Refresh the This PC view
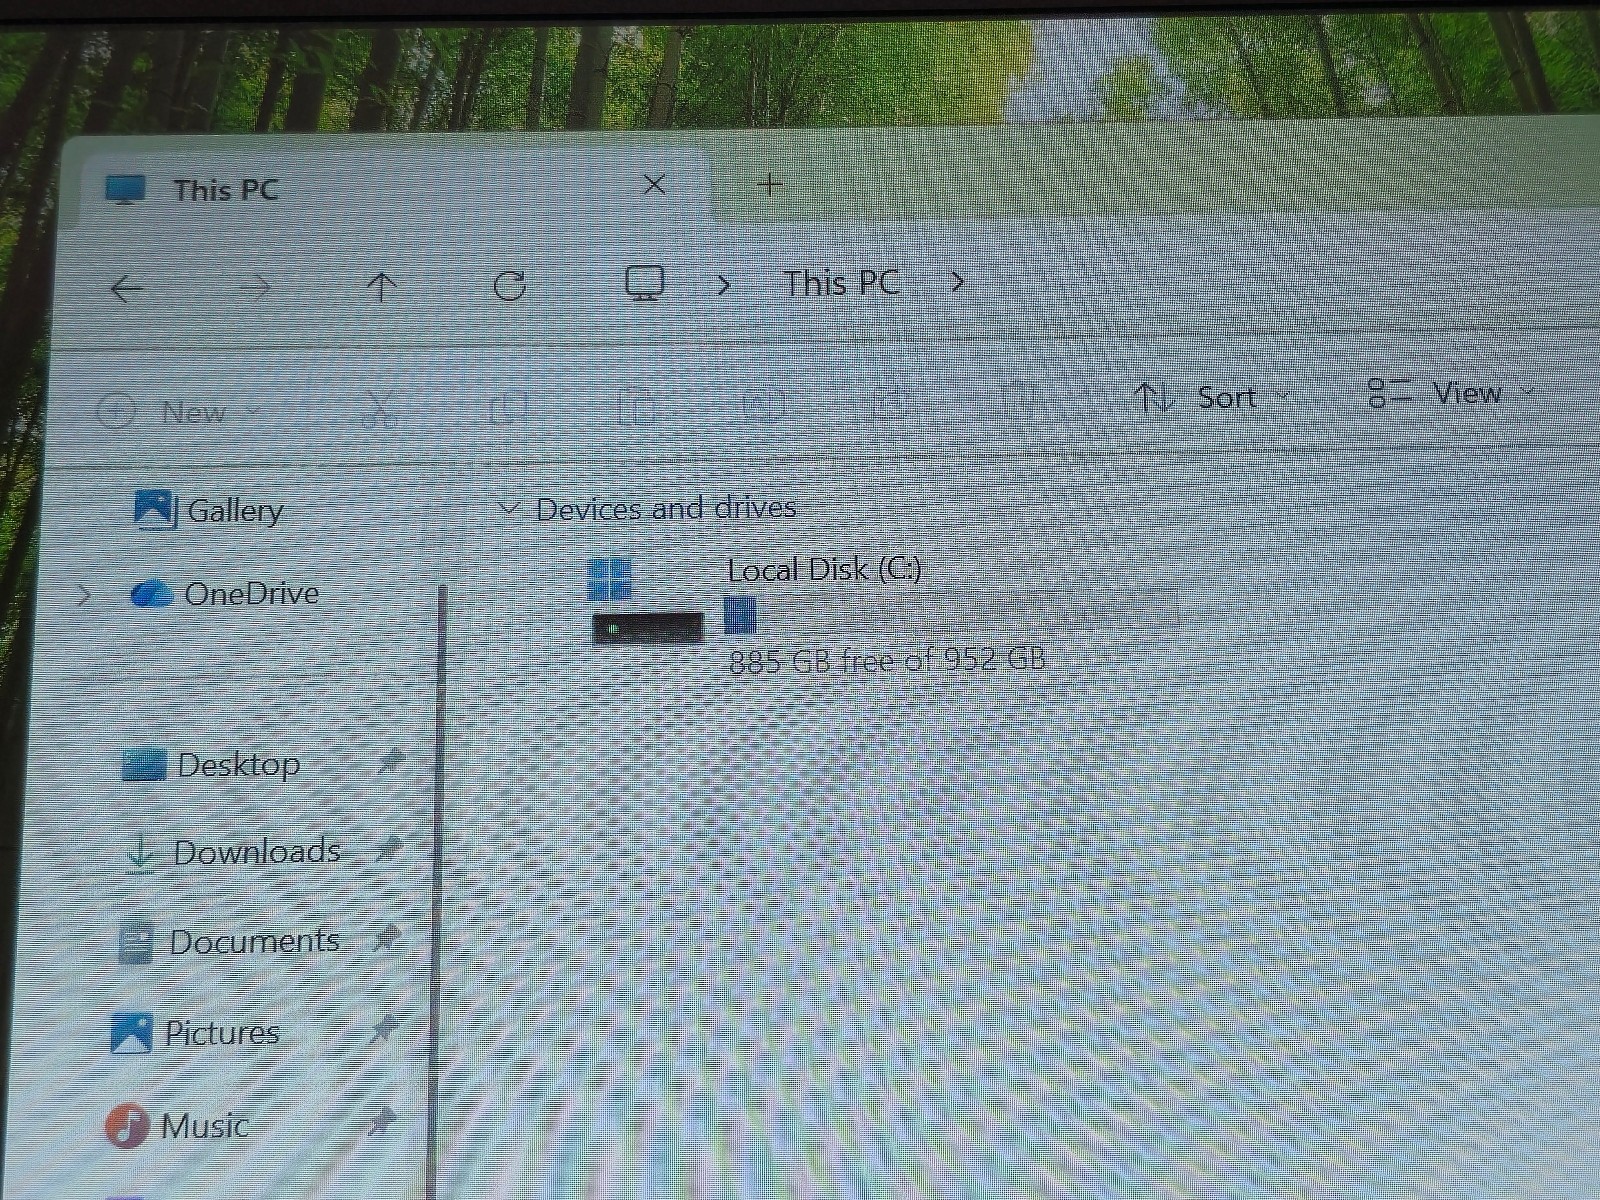Screen dimensions: 1600x1200 (x=510, y=286)
